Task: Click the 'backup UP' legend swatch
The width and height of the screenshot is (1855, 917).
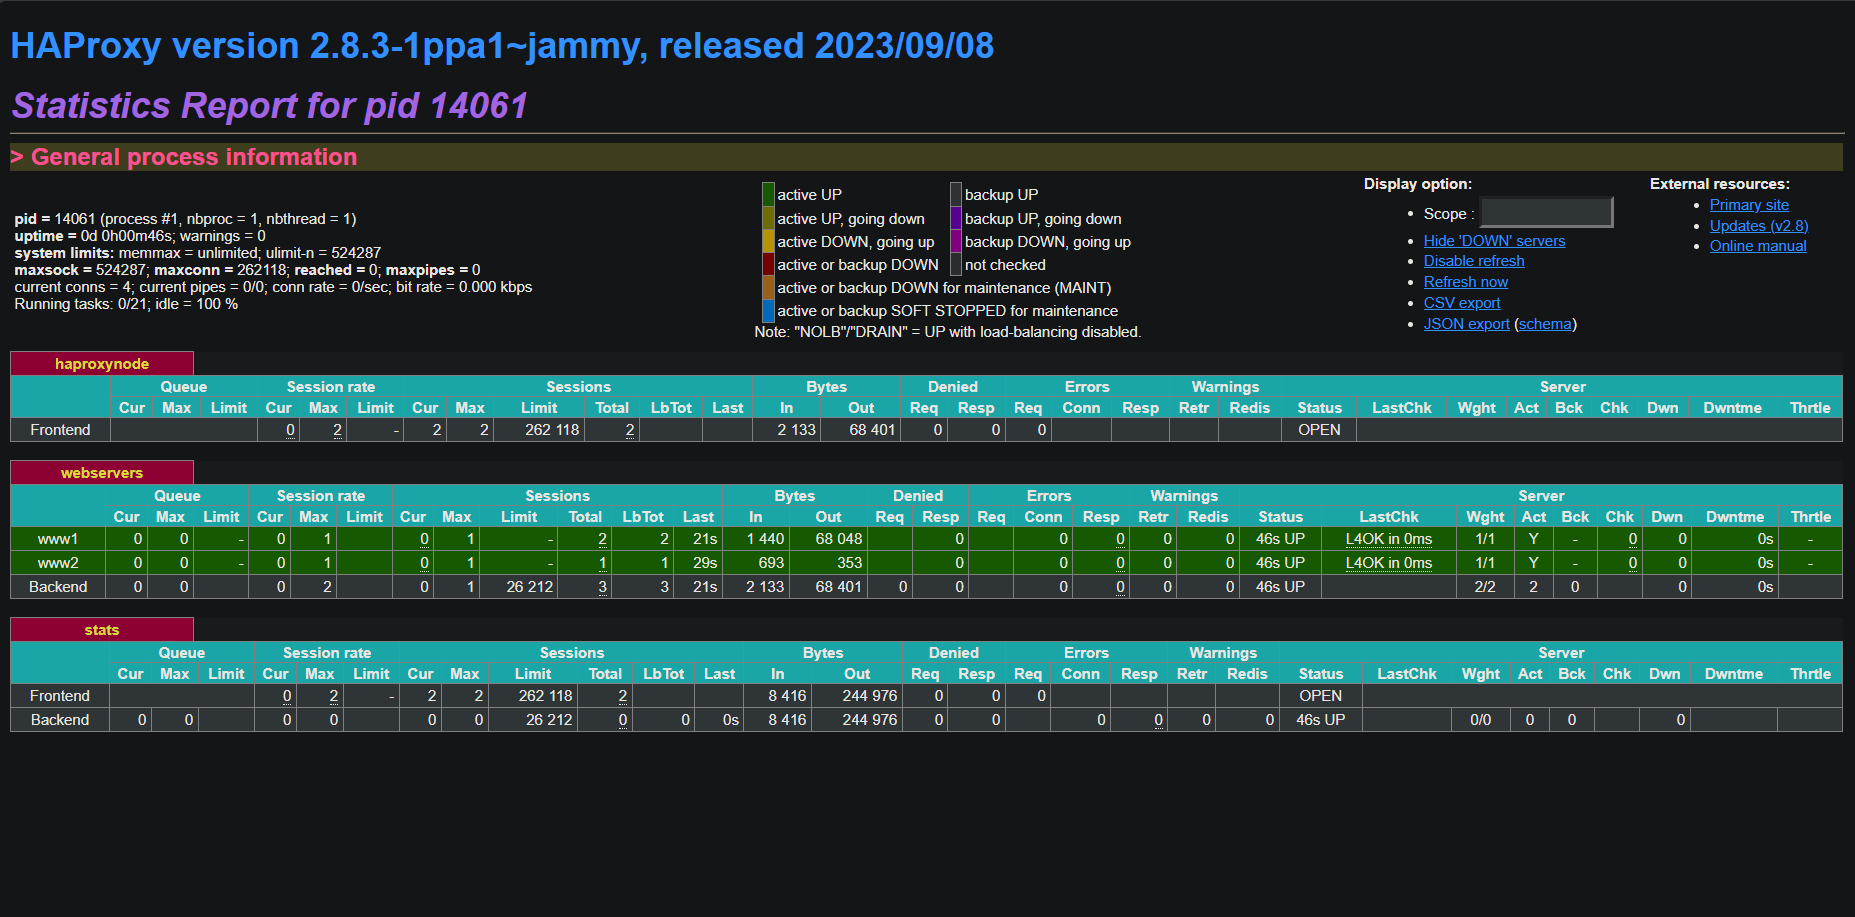Action: pos(956,194)
